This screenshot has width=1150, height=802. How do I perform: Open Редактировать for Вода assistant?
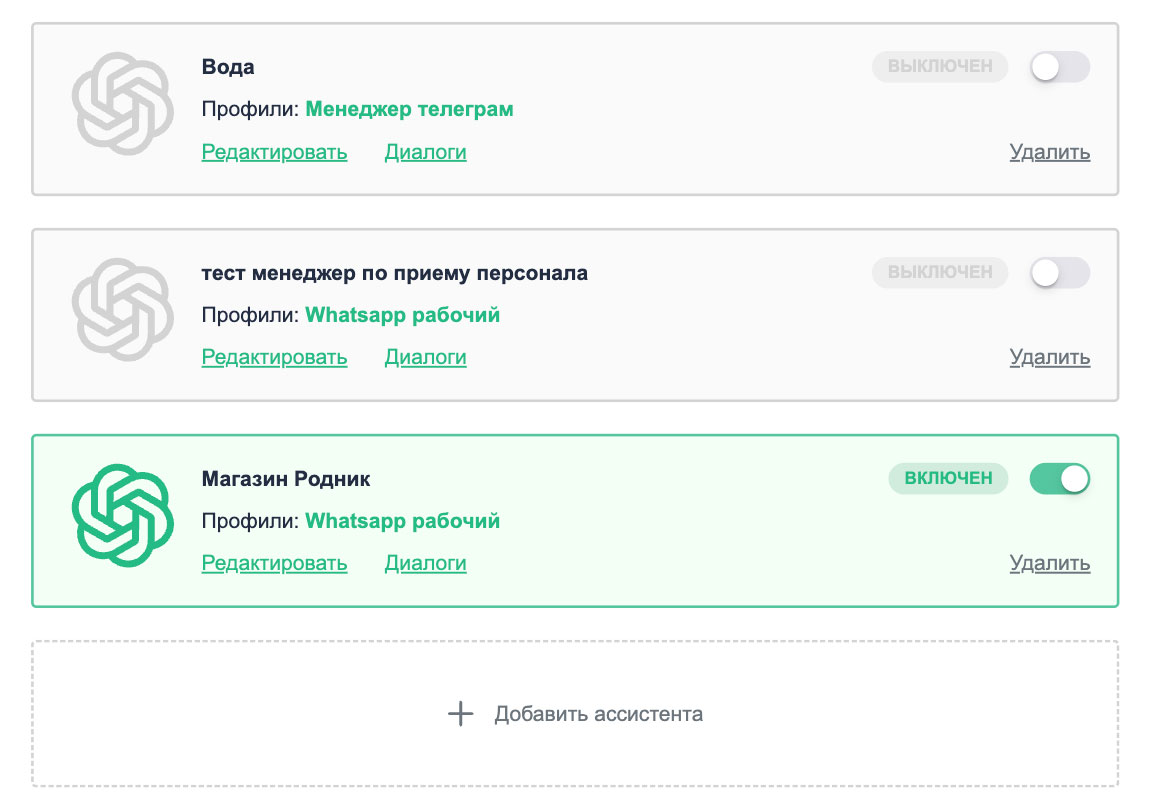[274, 152]
